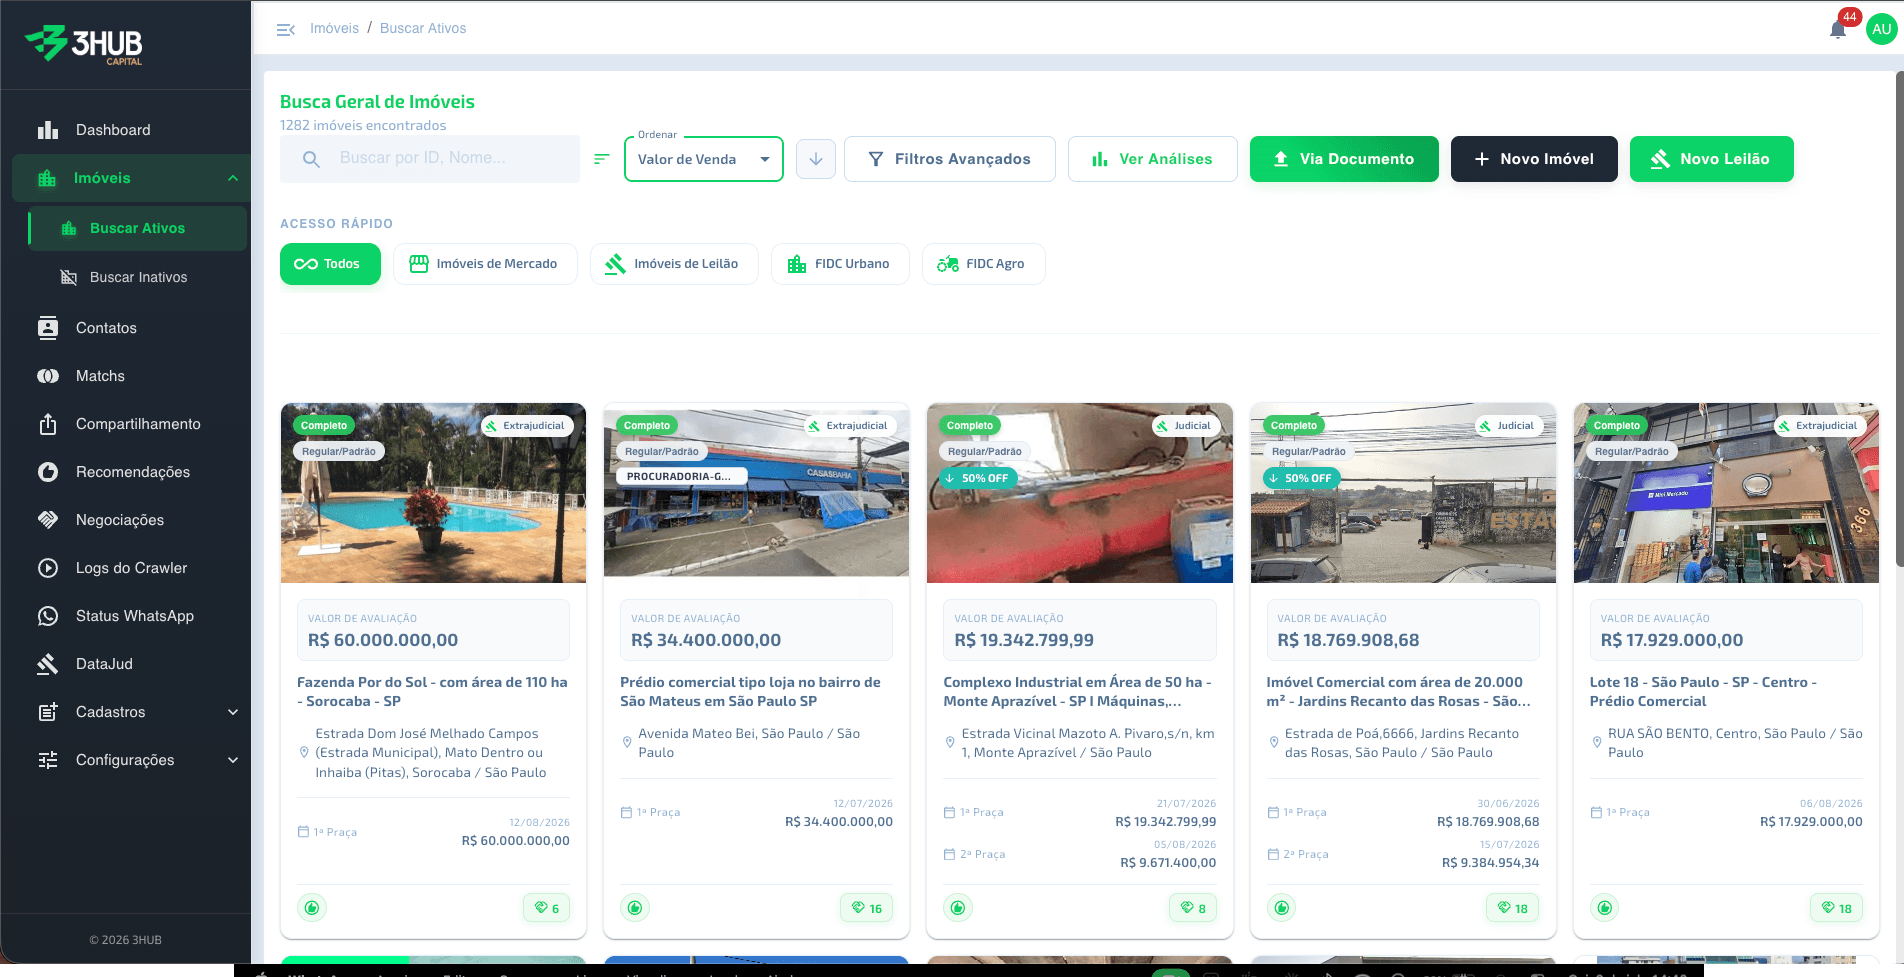Select the Todos quick access filter
The width and height of the screenshot is (1904, 977).
click(x=330, y=264)
